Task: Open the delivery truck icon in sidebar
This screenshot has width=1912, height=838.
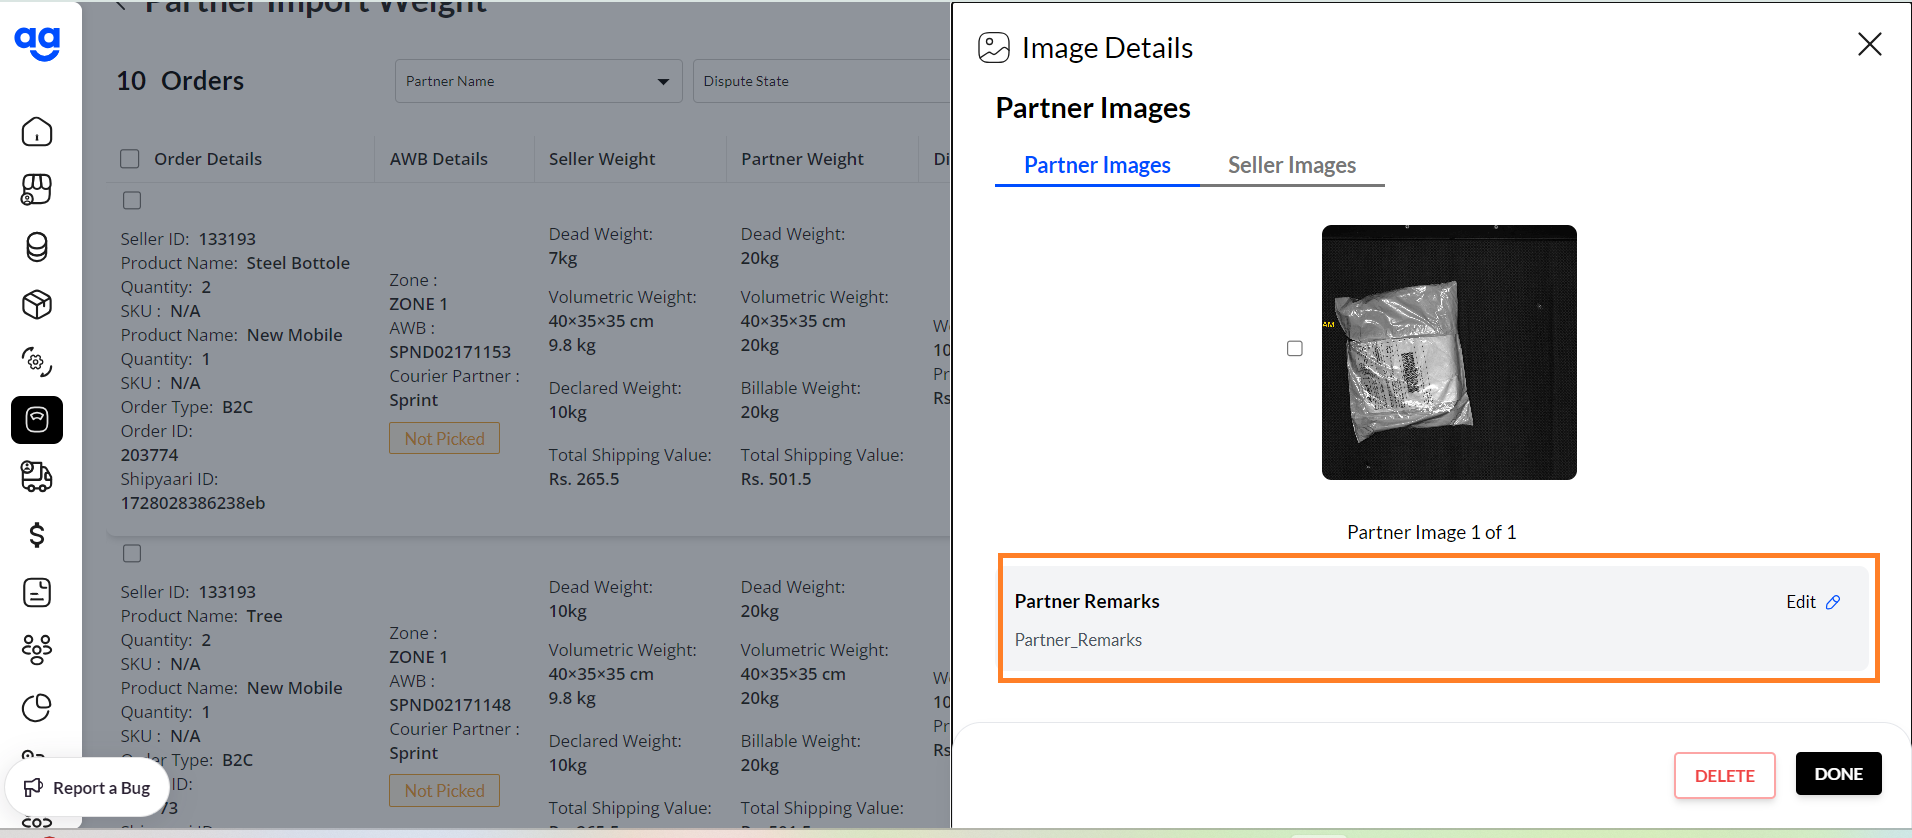Action: click(x=37, y=477)
